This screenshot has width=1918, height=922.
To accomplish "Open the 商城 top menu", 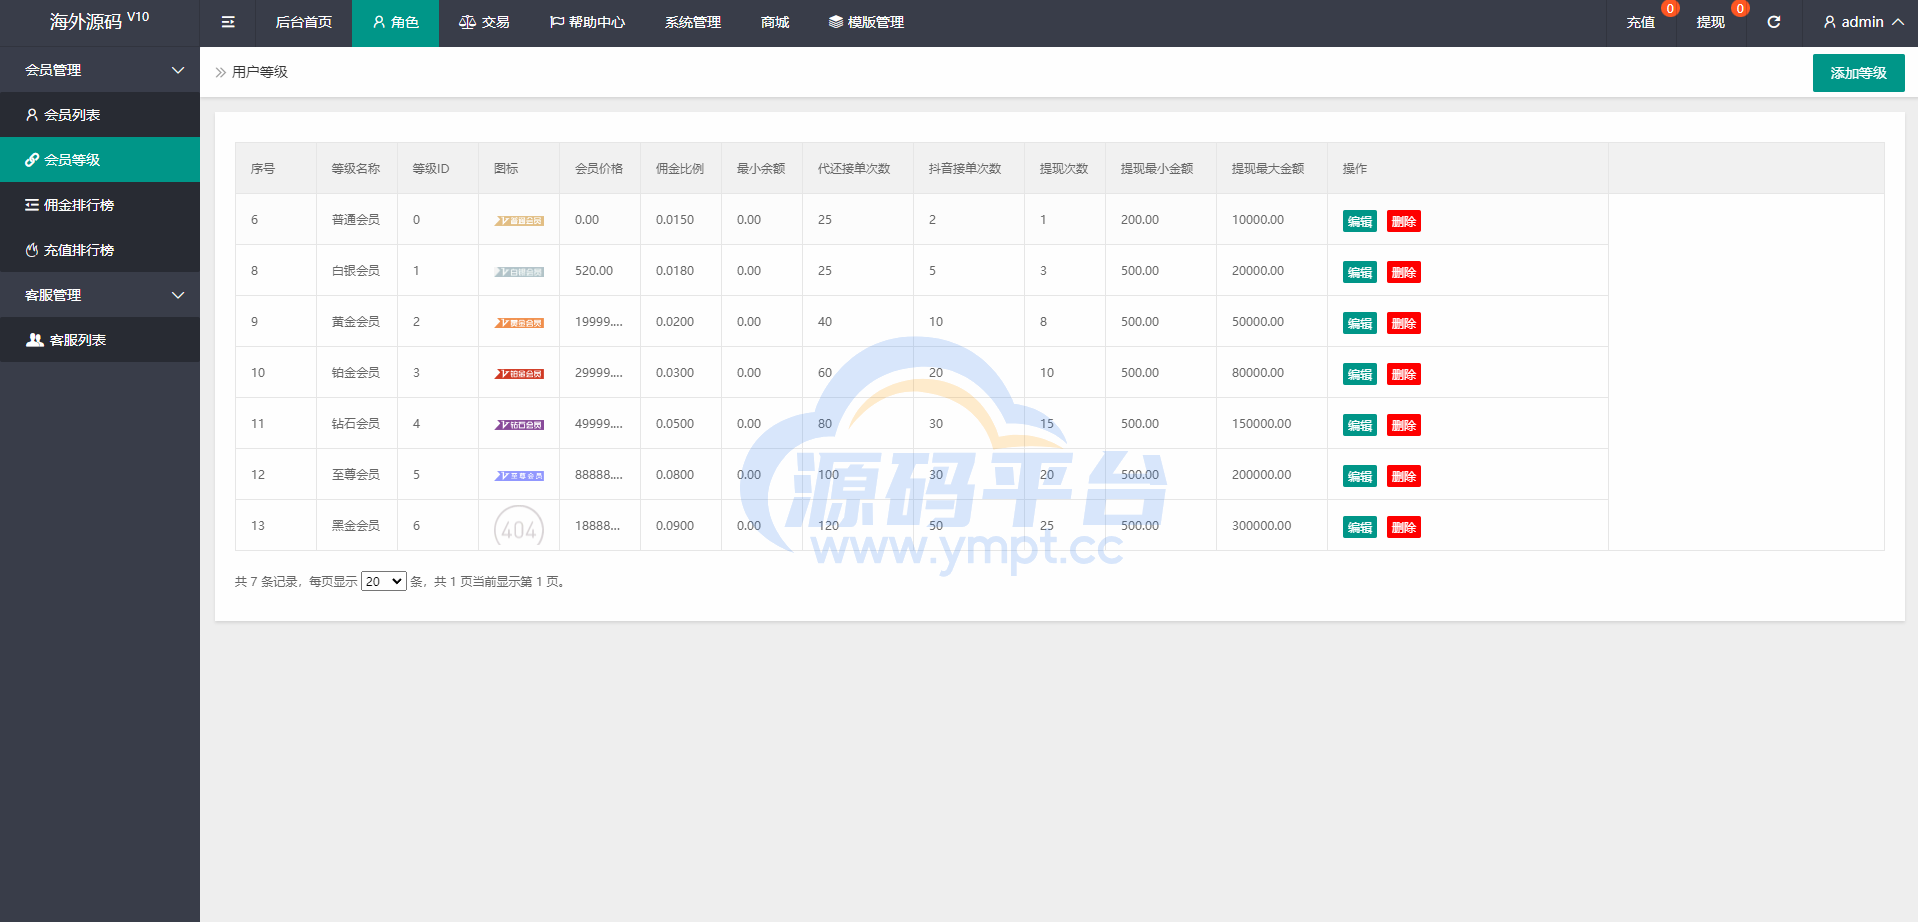I will (x=775, y=22).
